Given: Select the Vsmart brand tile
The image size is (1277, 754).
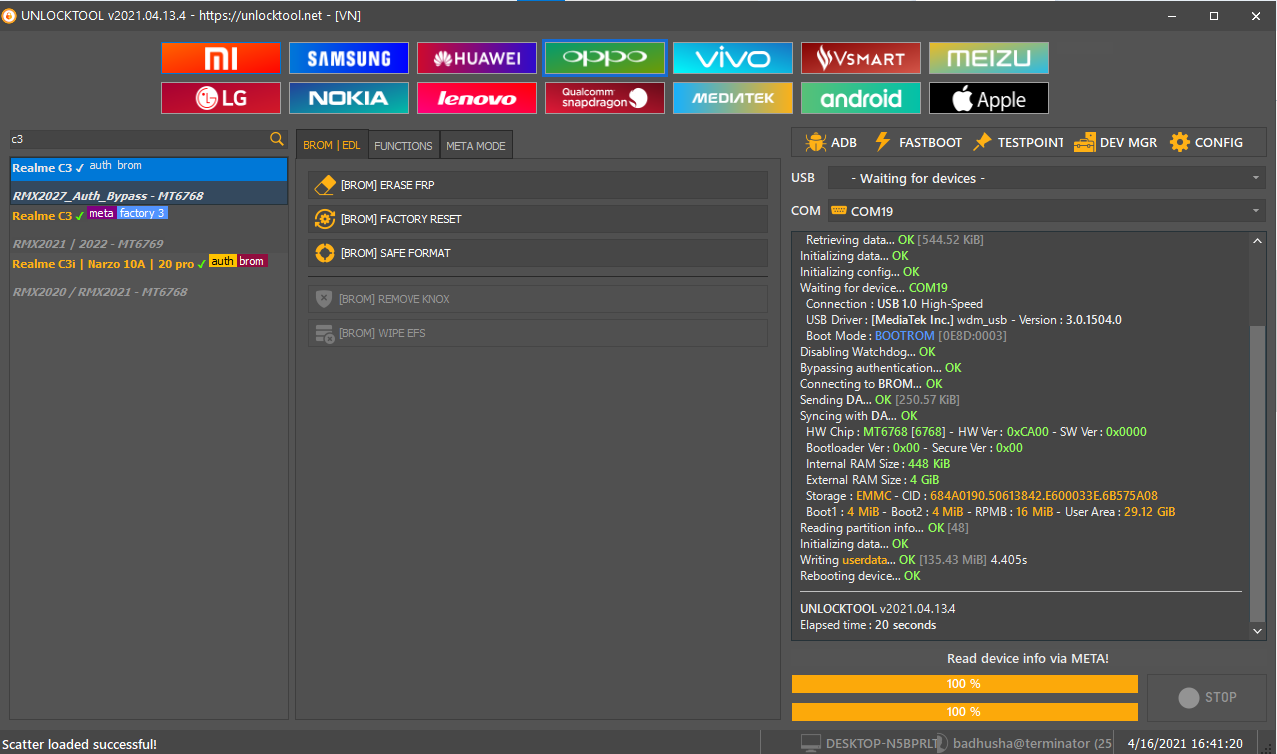Looking at the screenshot, I should (861, 58).
